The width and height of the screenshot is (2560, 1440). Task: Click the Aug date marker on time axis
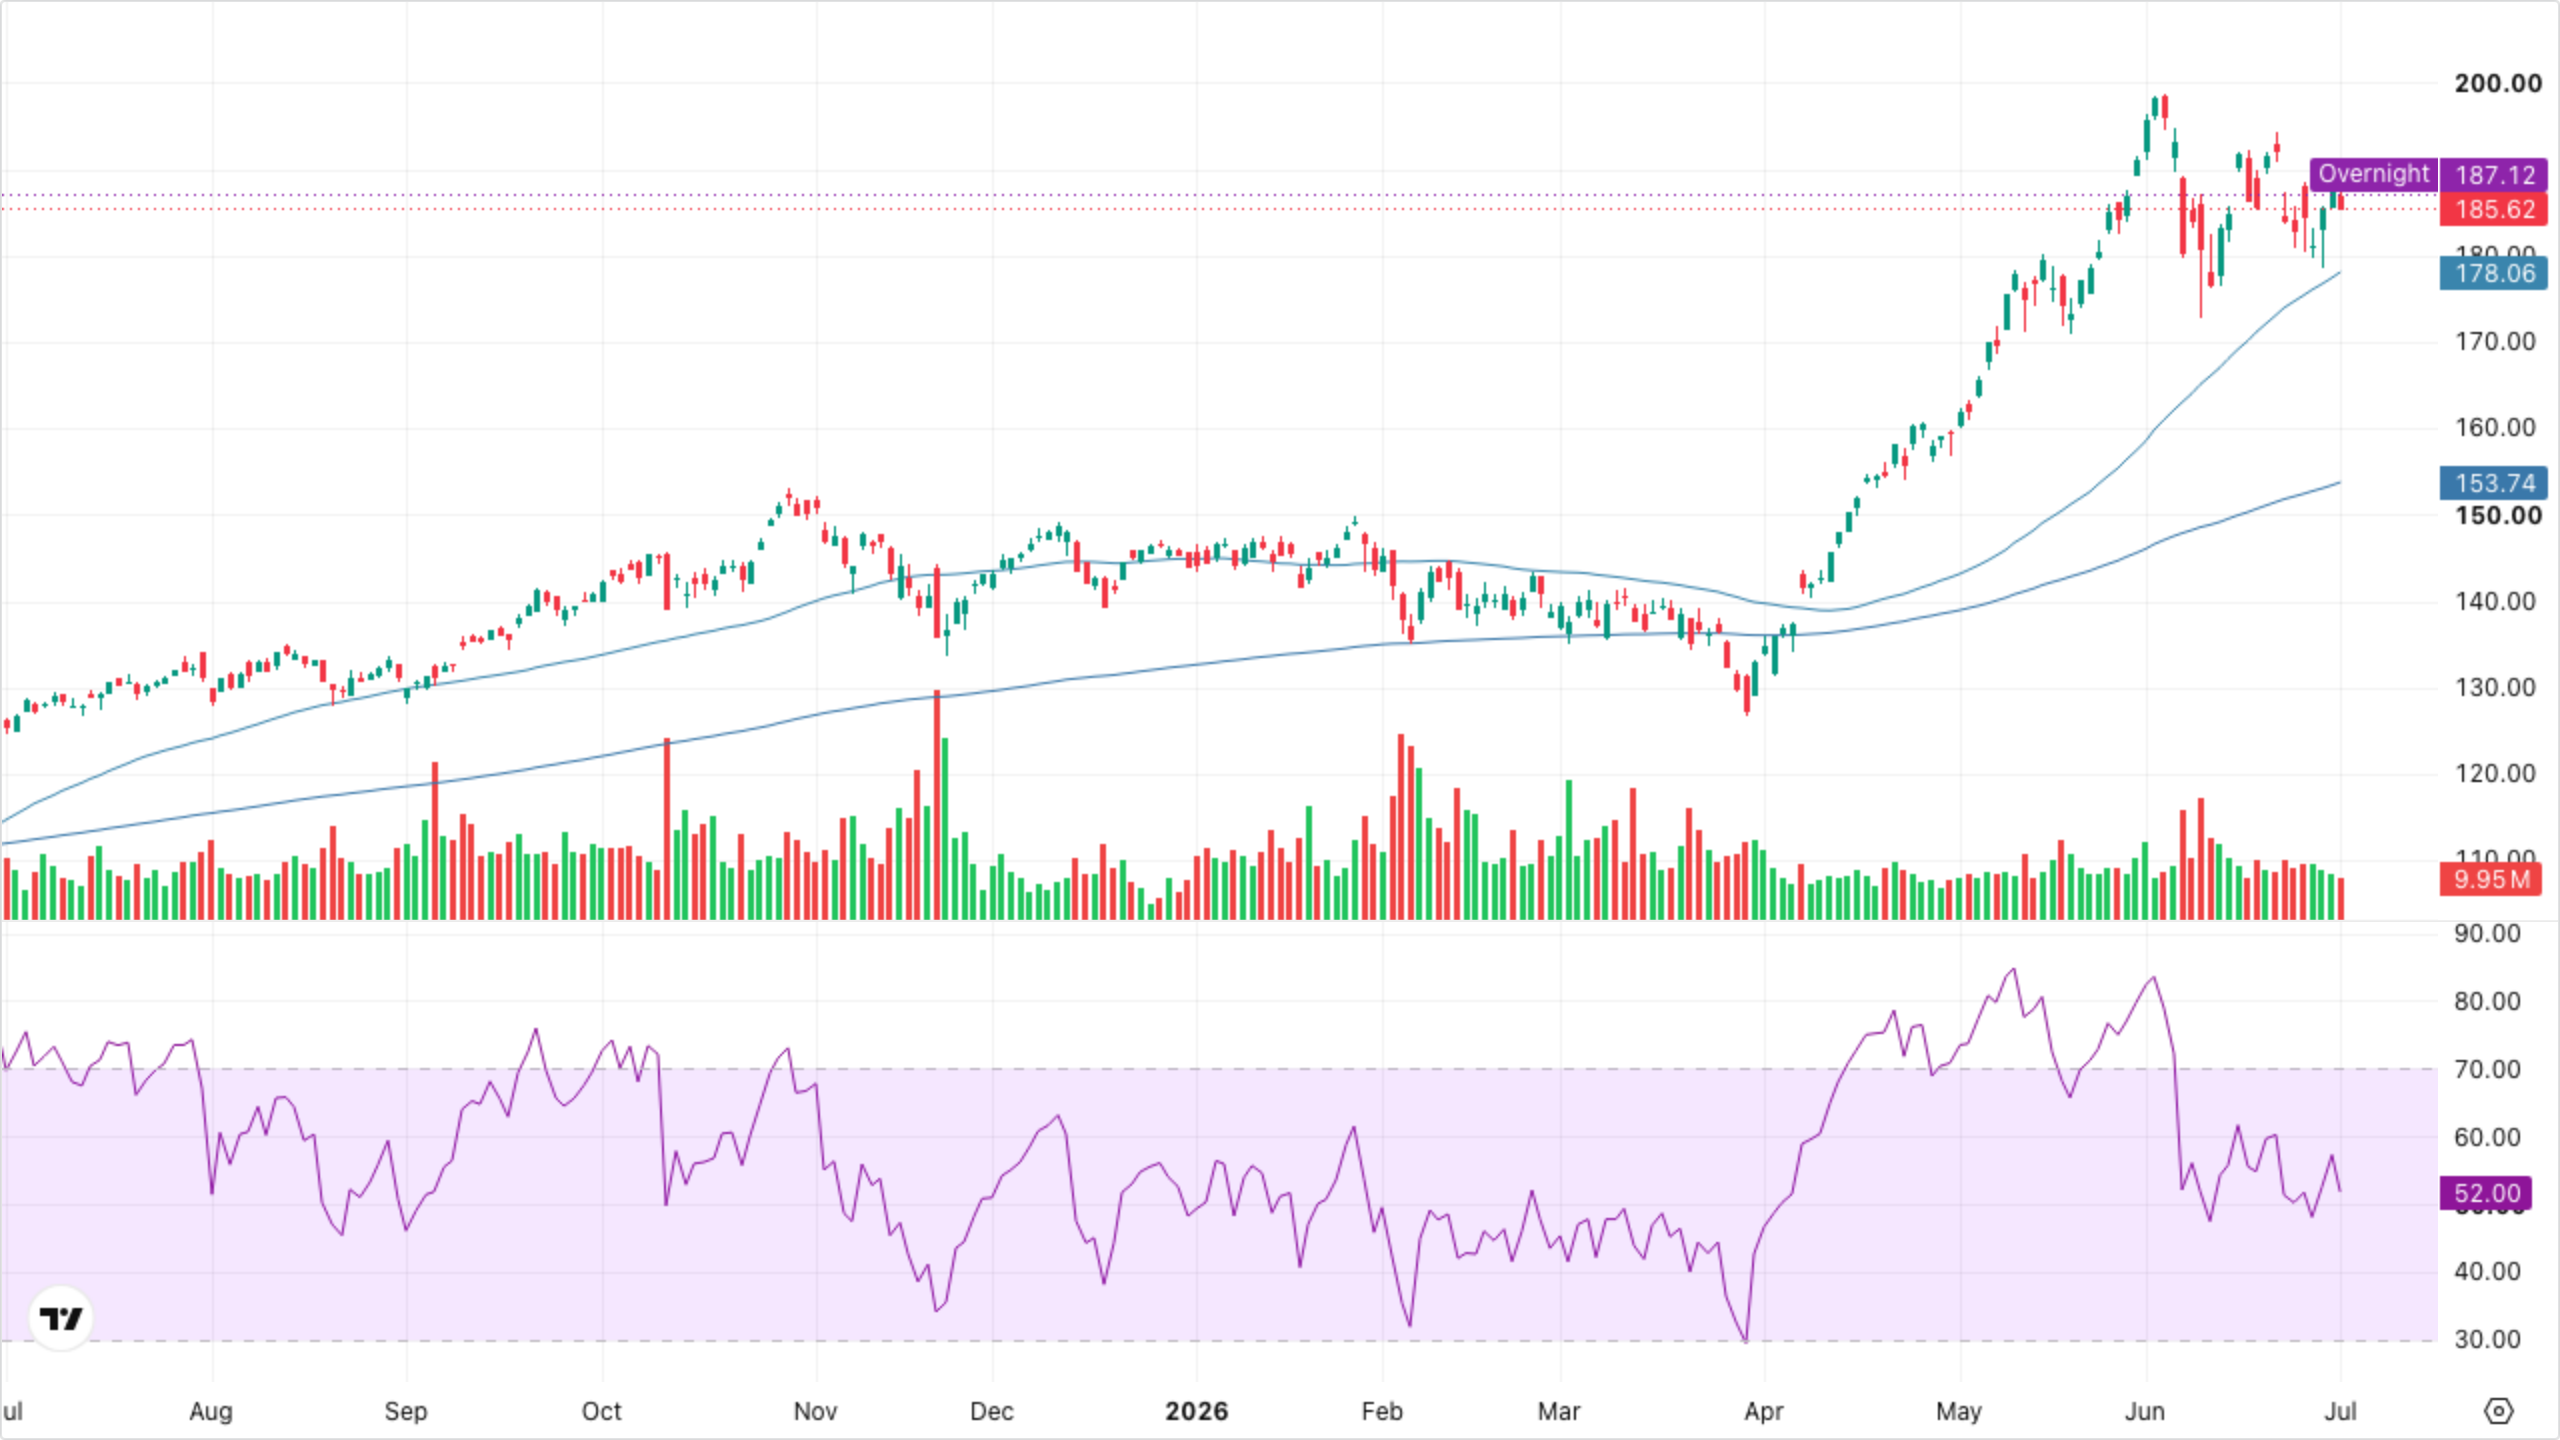[211, 1411]
